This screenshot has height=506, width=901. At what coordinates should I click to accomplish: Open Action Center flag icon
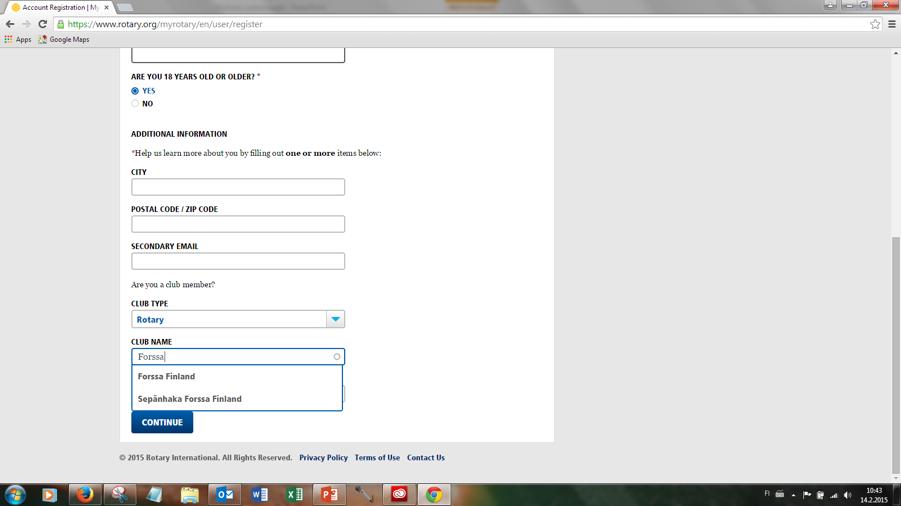pos(807,495)
